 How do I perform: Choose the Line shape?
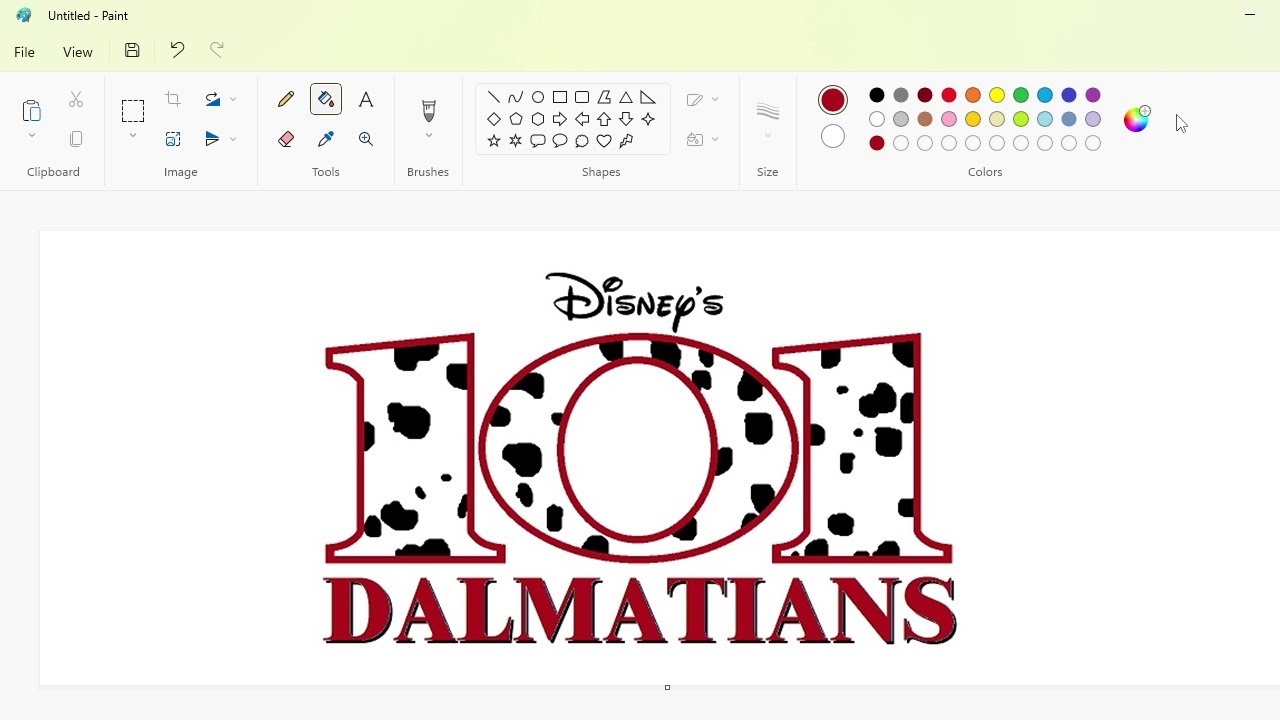pyautogui.click(x=494, y=97)
